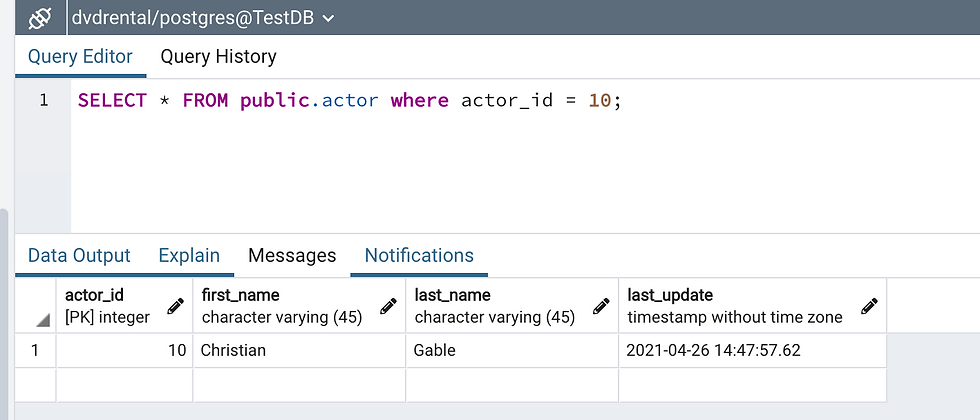Image resolution: width=980 pixels, height=420 pixels.
Task: Select all rows via grid corner triangle
Action: (43, 319)
